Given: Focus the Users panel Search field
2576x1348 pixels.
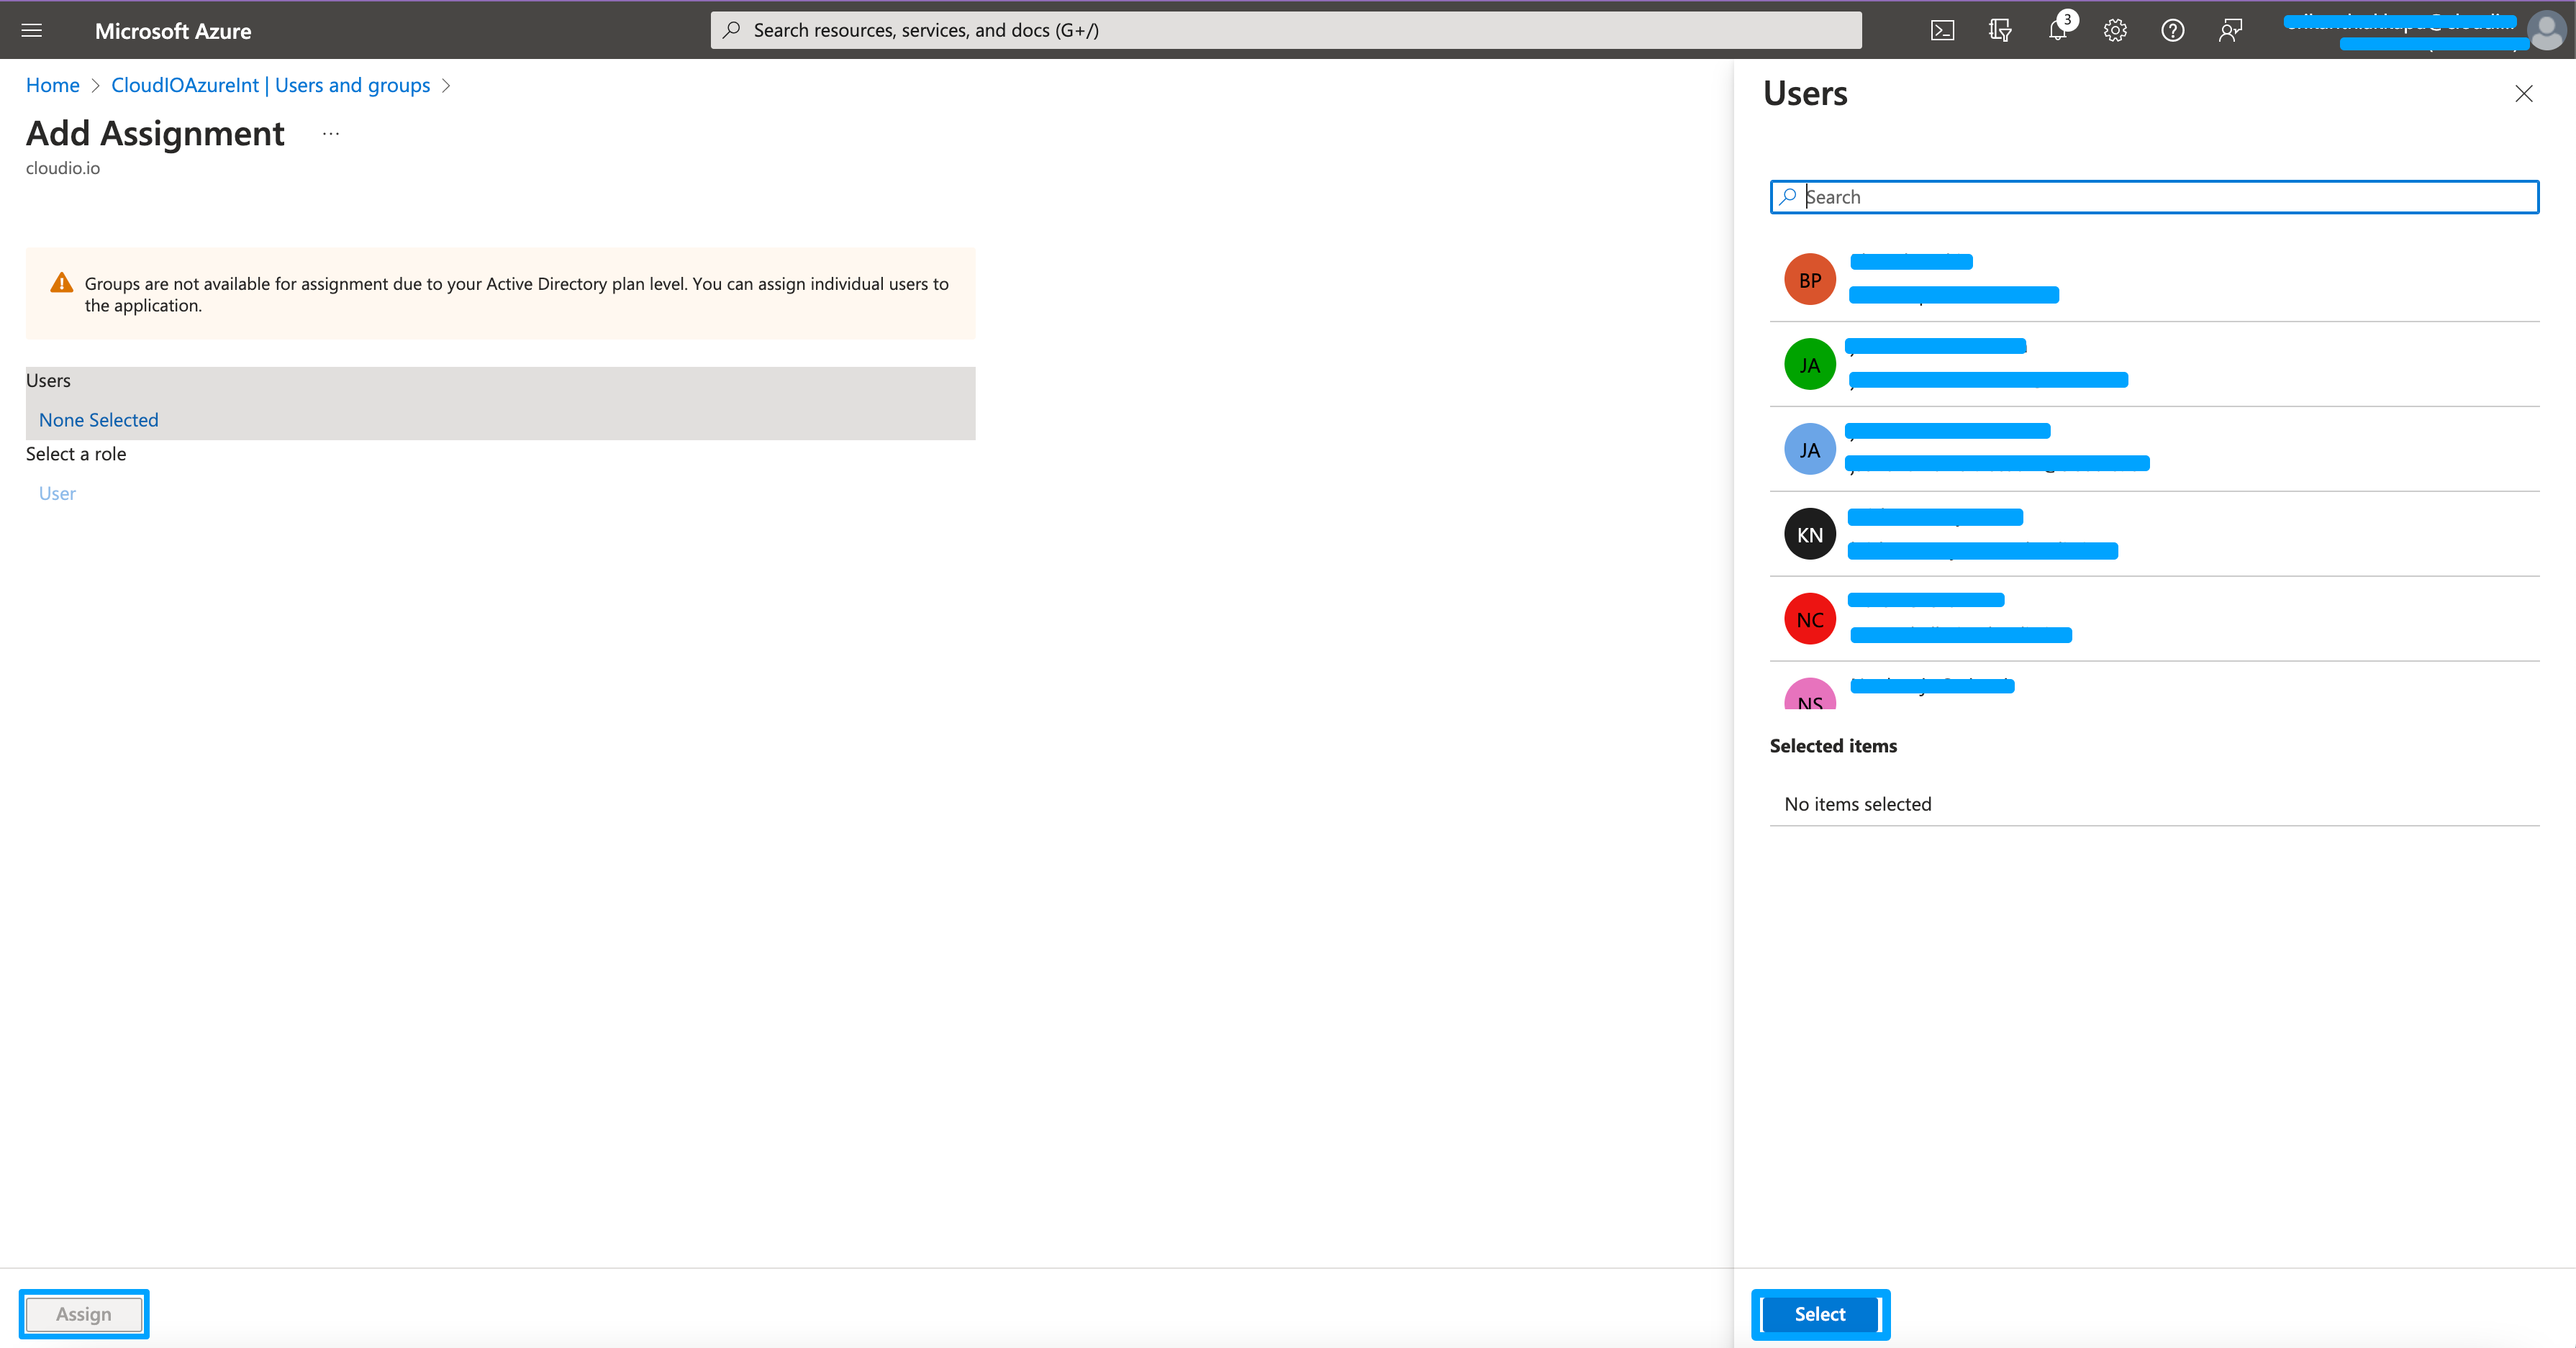Looking at the screenshot, I should point(2160,197).
